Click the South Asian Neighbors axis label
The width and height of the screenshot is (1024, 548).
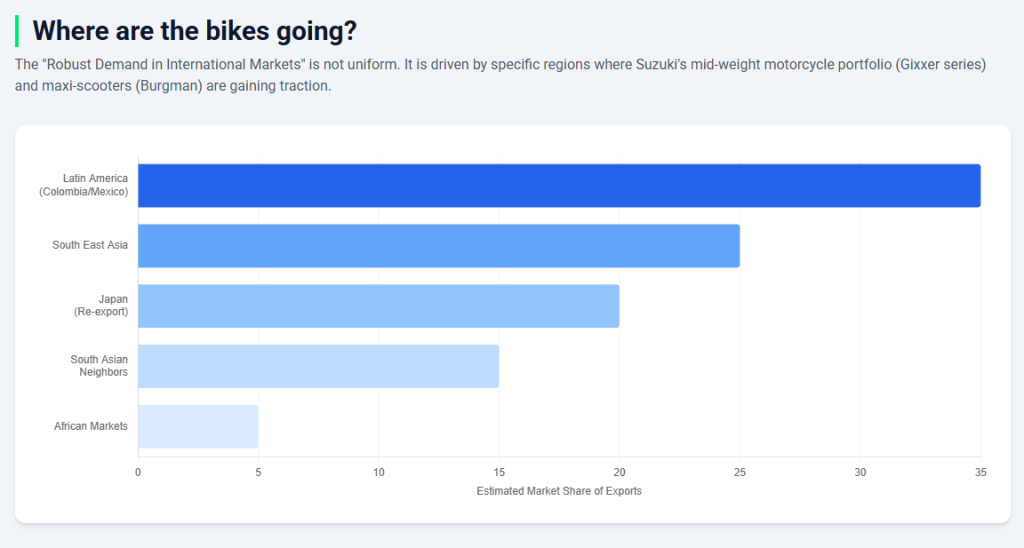point(99,366)
